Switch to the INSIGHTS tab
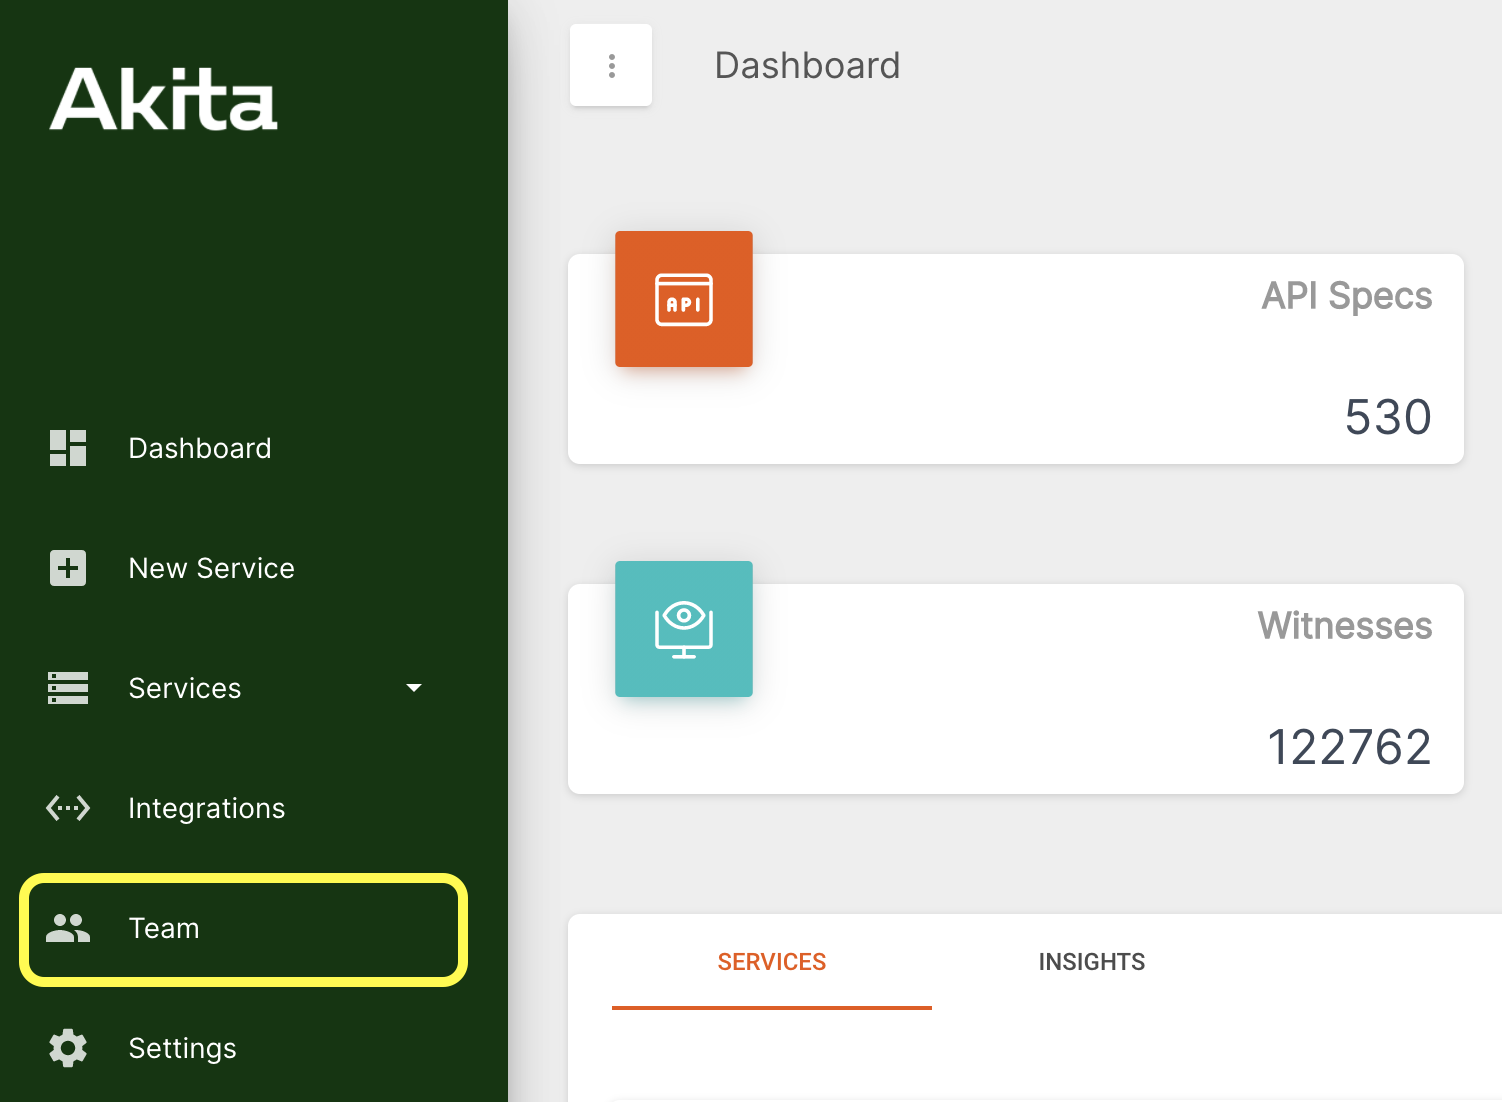Image resolution: width=1502 pixels, height=1102 pixels. point(1092,962)
